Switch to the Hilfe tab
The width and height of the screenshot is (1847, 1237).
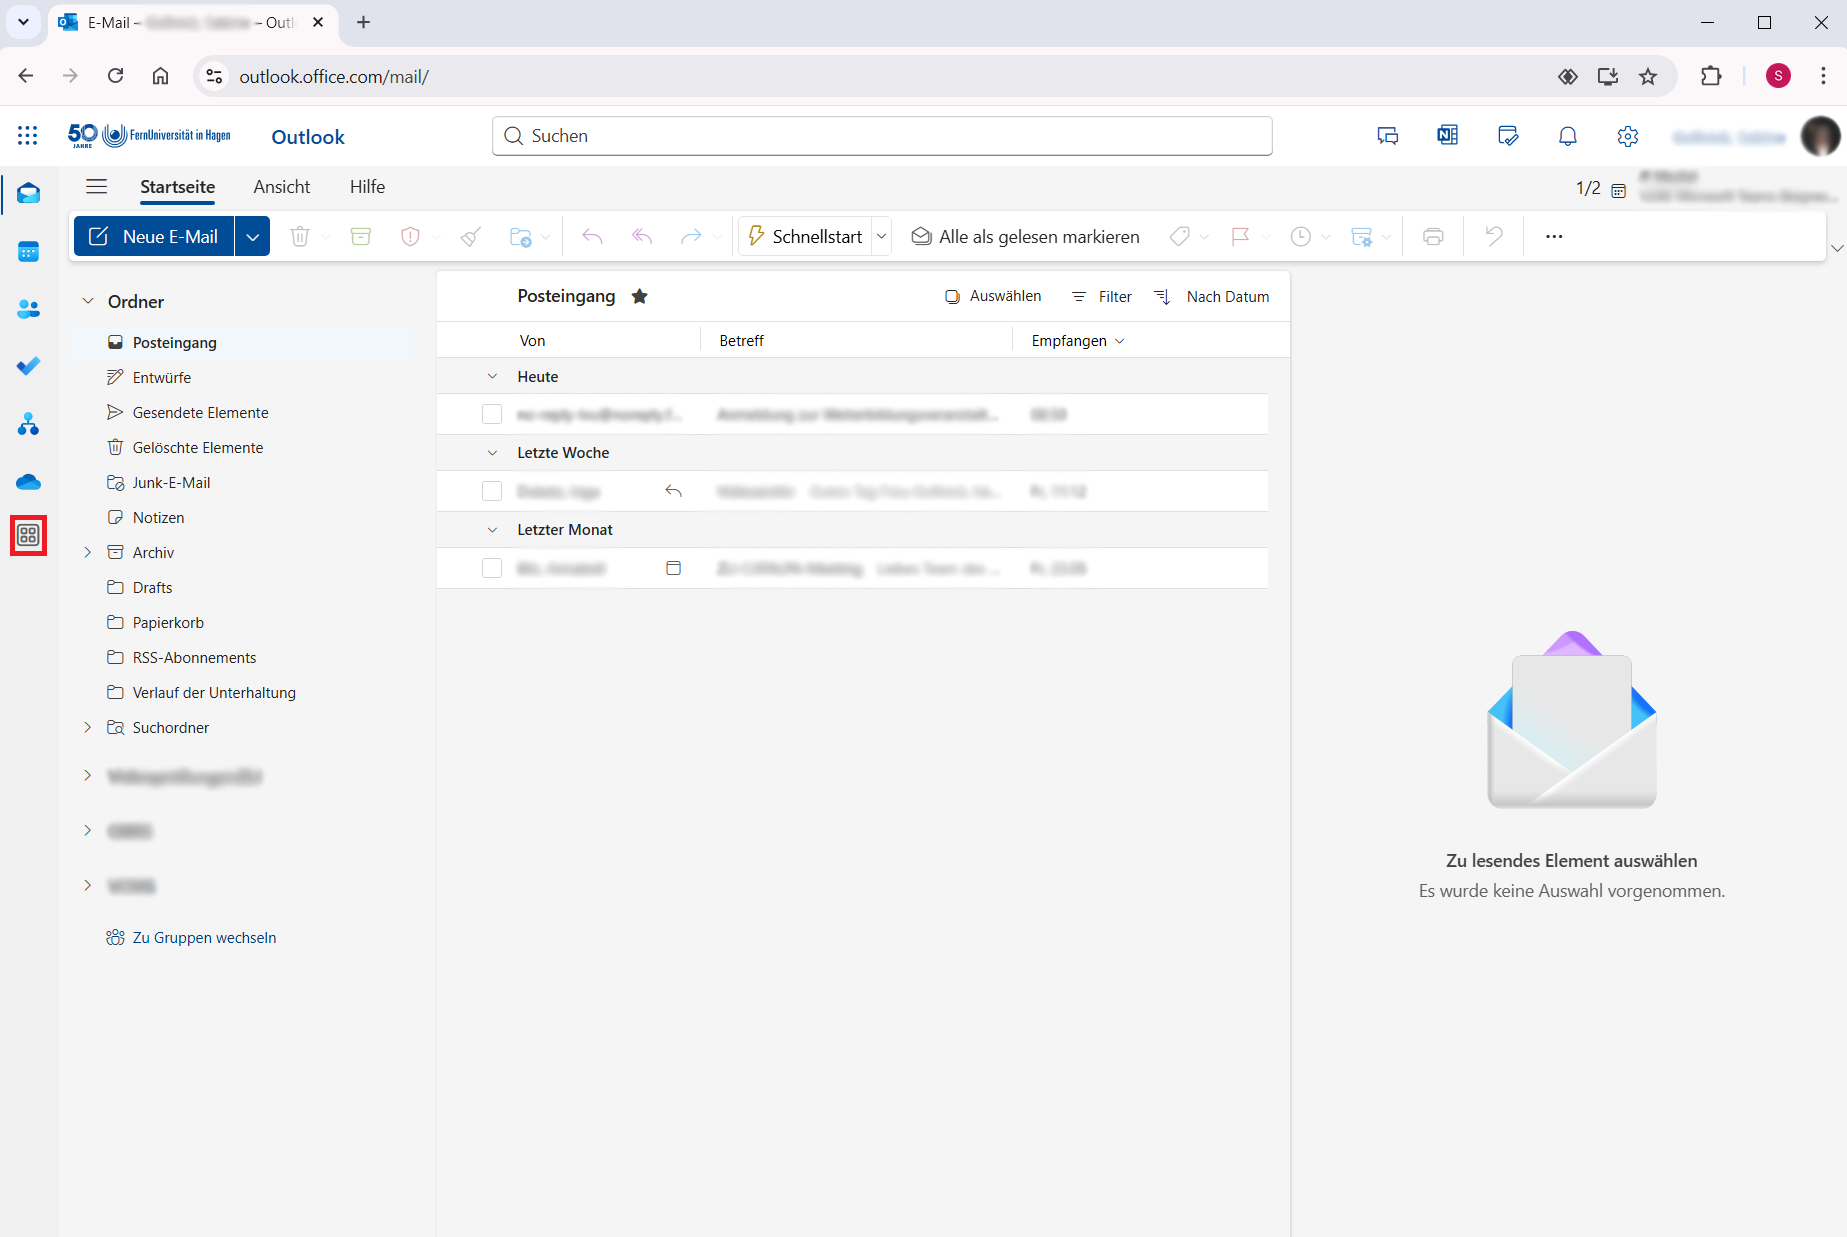coord(367,187)
